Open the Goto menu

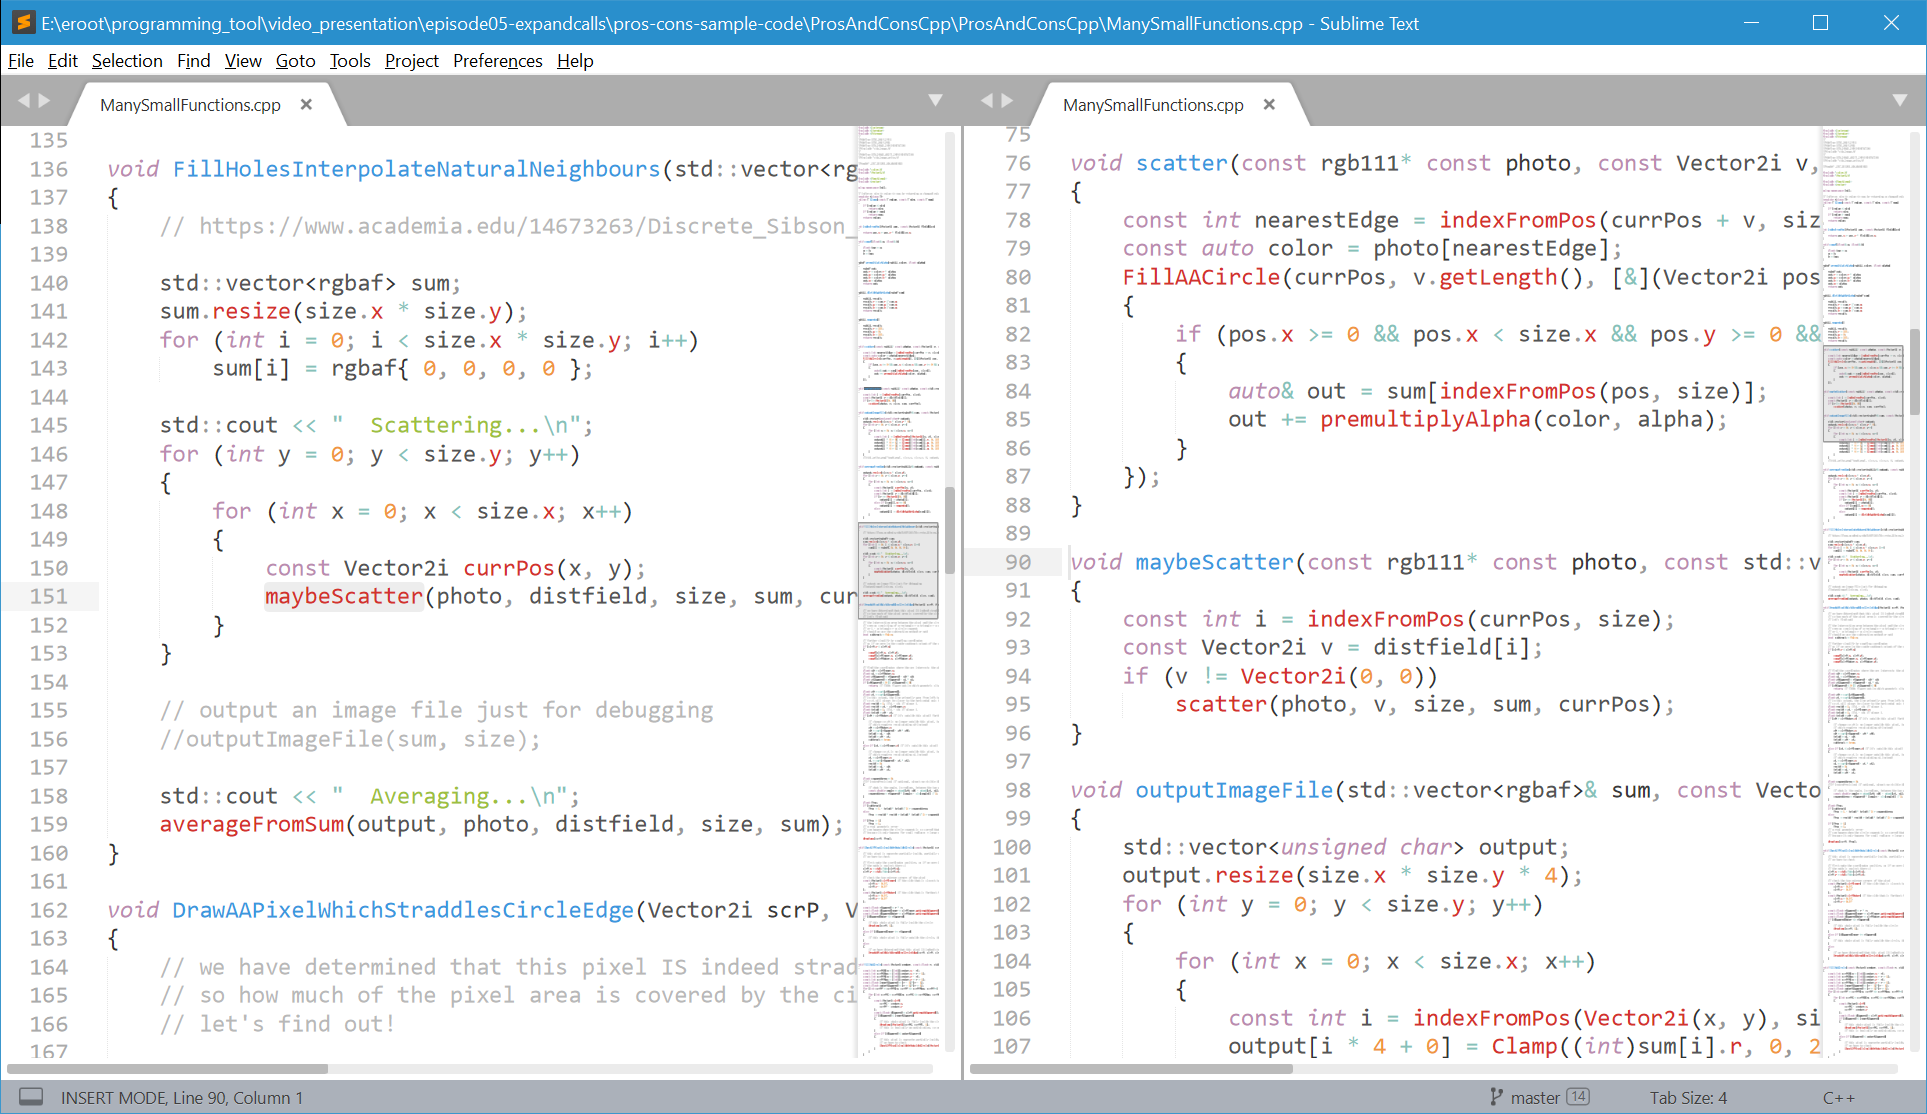pos(296,61)
